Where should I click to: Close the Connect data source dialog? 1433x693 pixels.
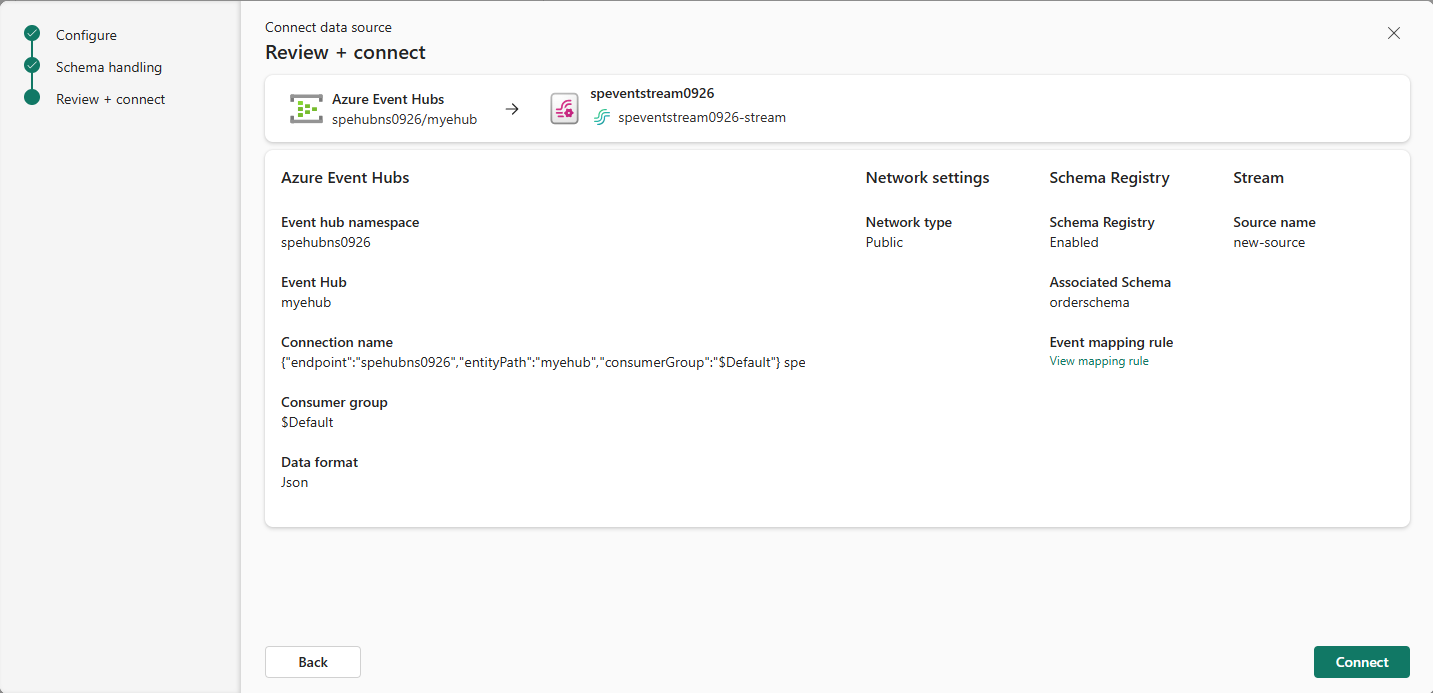click(x=1394, y=33)
